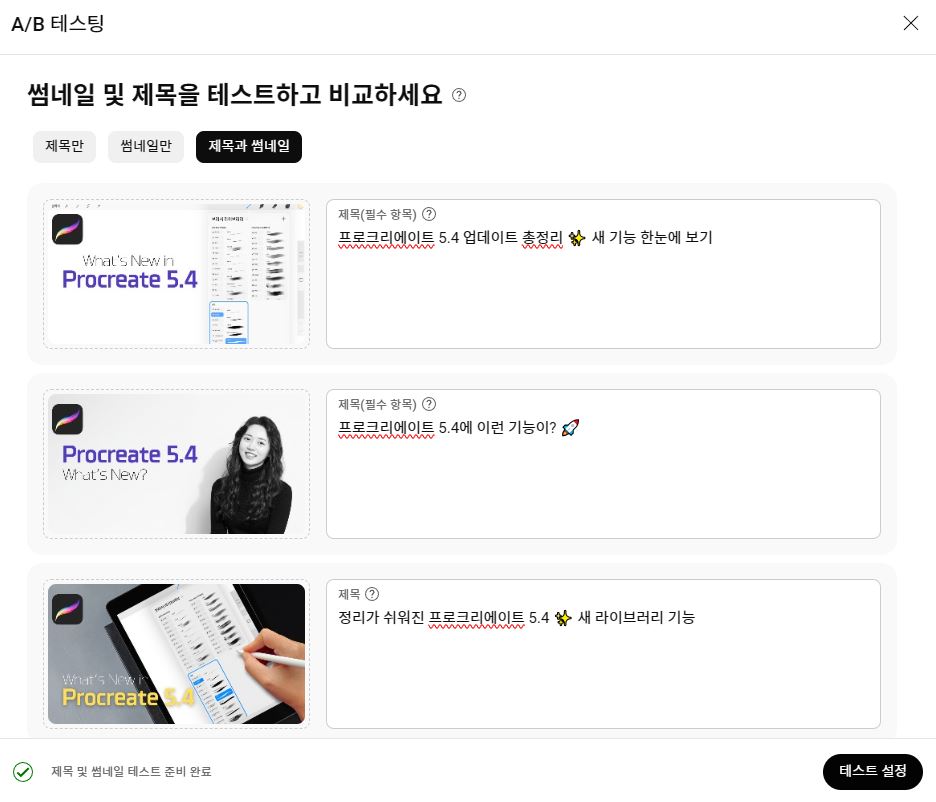
Task: Click the X to close the A/B 테스팅 dialog
Action: 910,23
